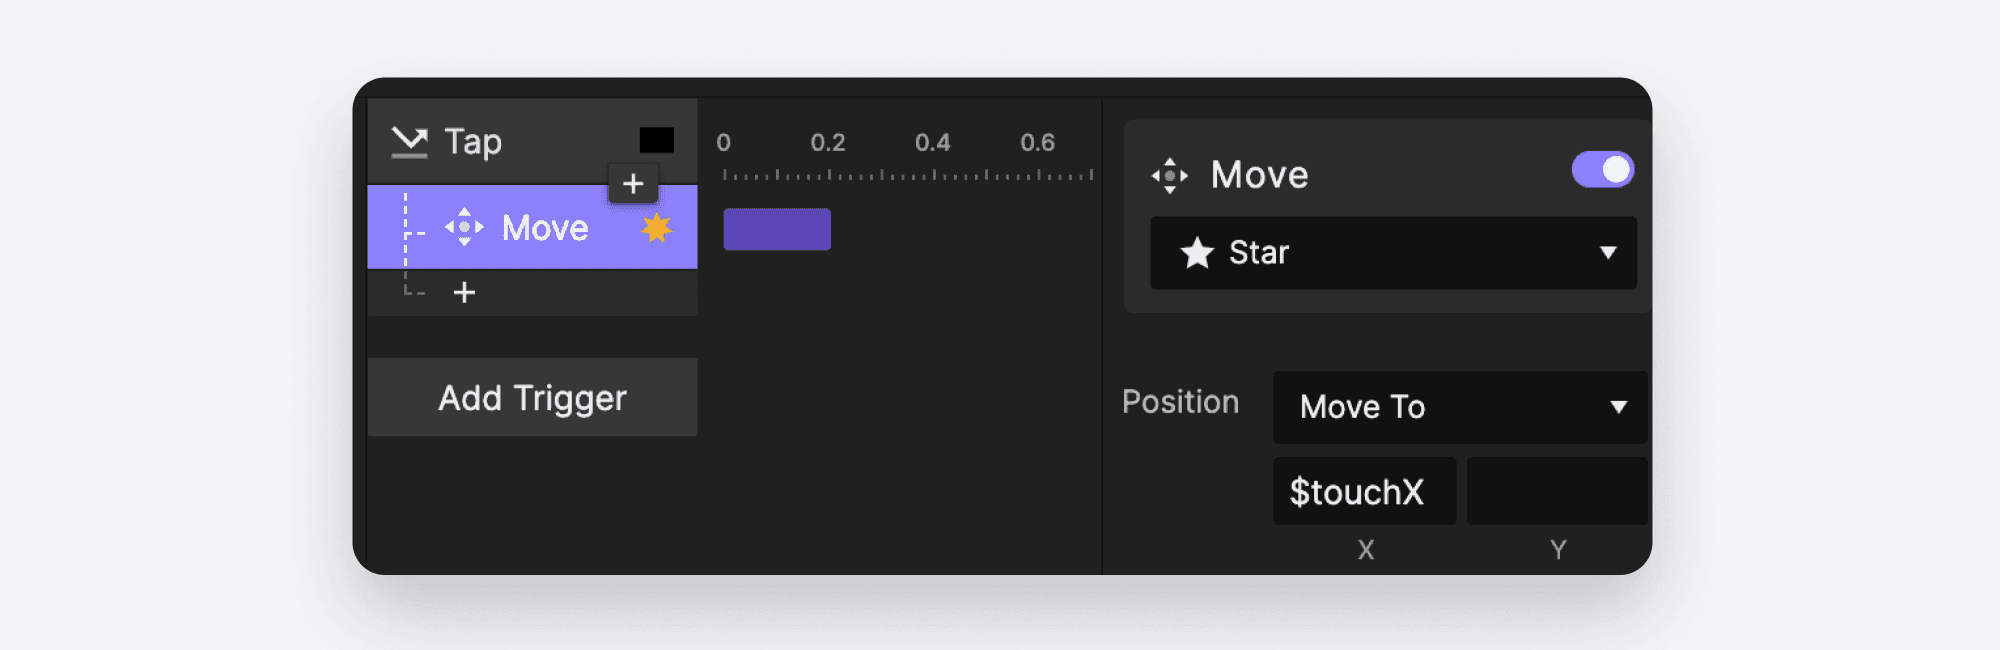Add a response with the plus button under Tap

point(633,184)
